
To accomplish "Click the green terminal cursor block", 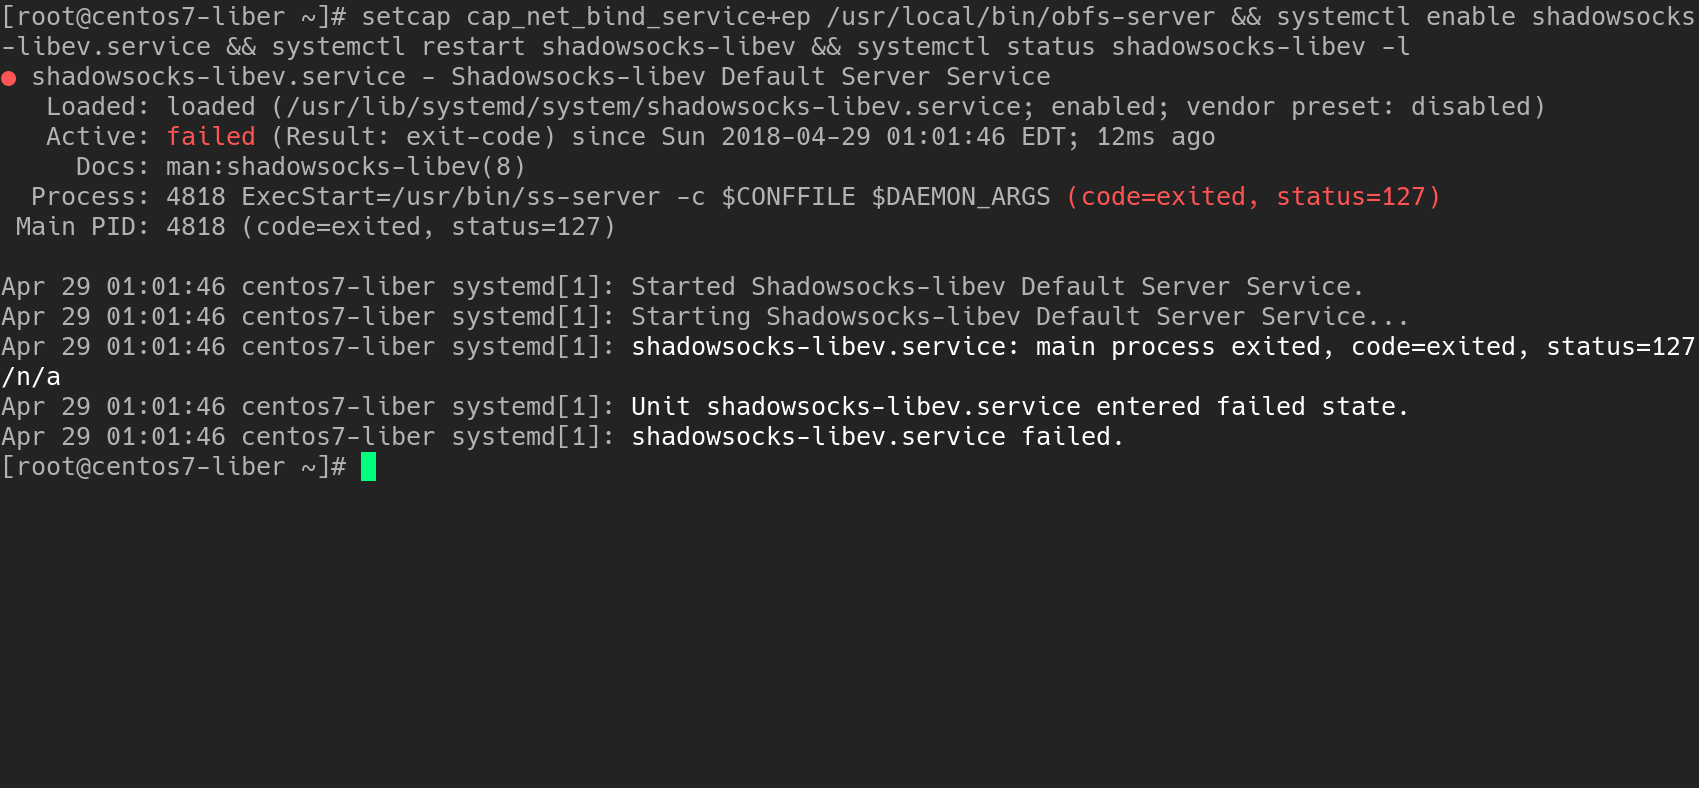I will click(368, 467).
